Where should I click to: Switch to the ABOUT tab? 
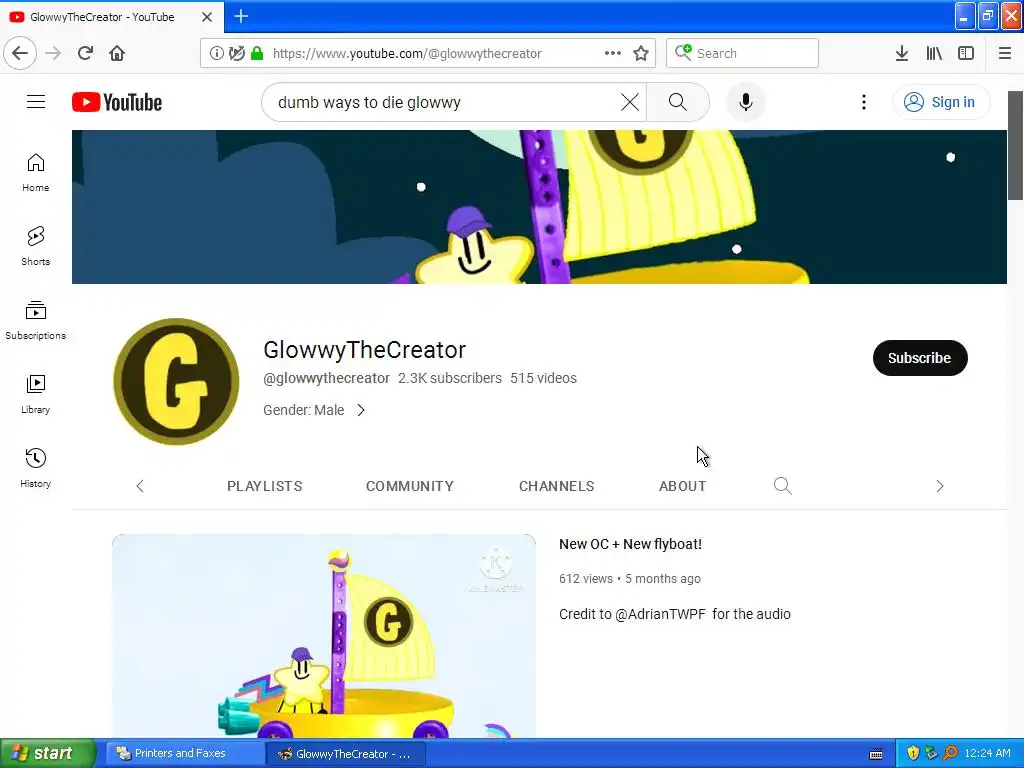click(x=682, y=486)
